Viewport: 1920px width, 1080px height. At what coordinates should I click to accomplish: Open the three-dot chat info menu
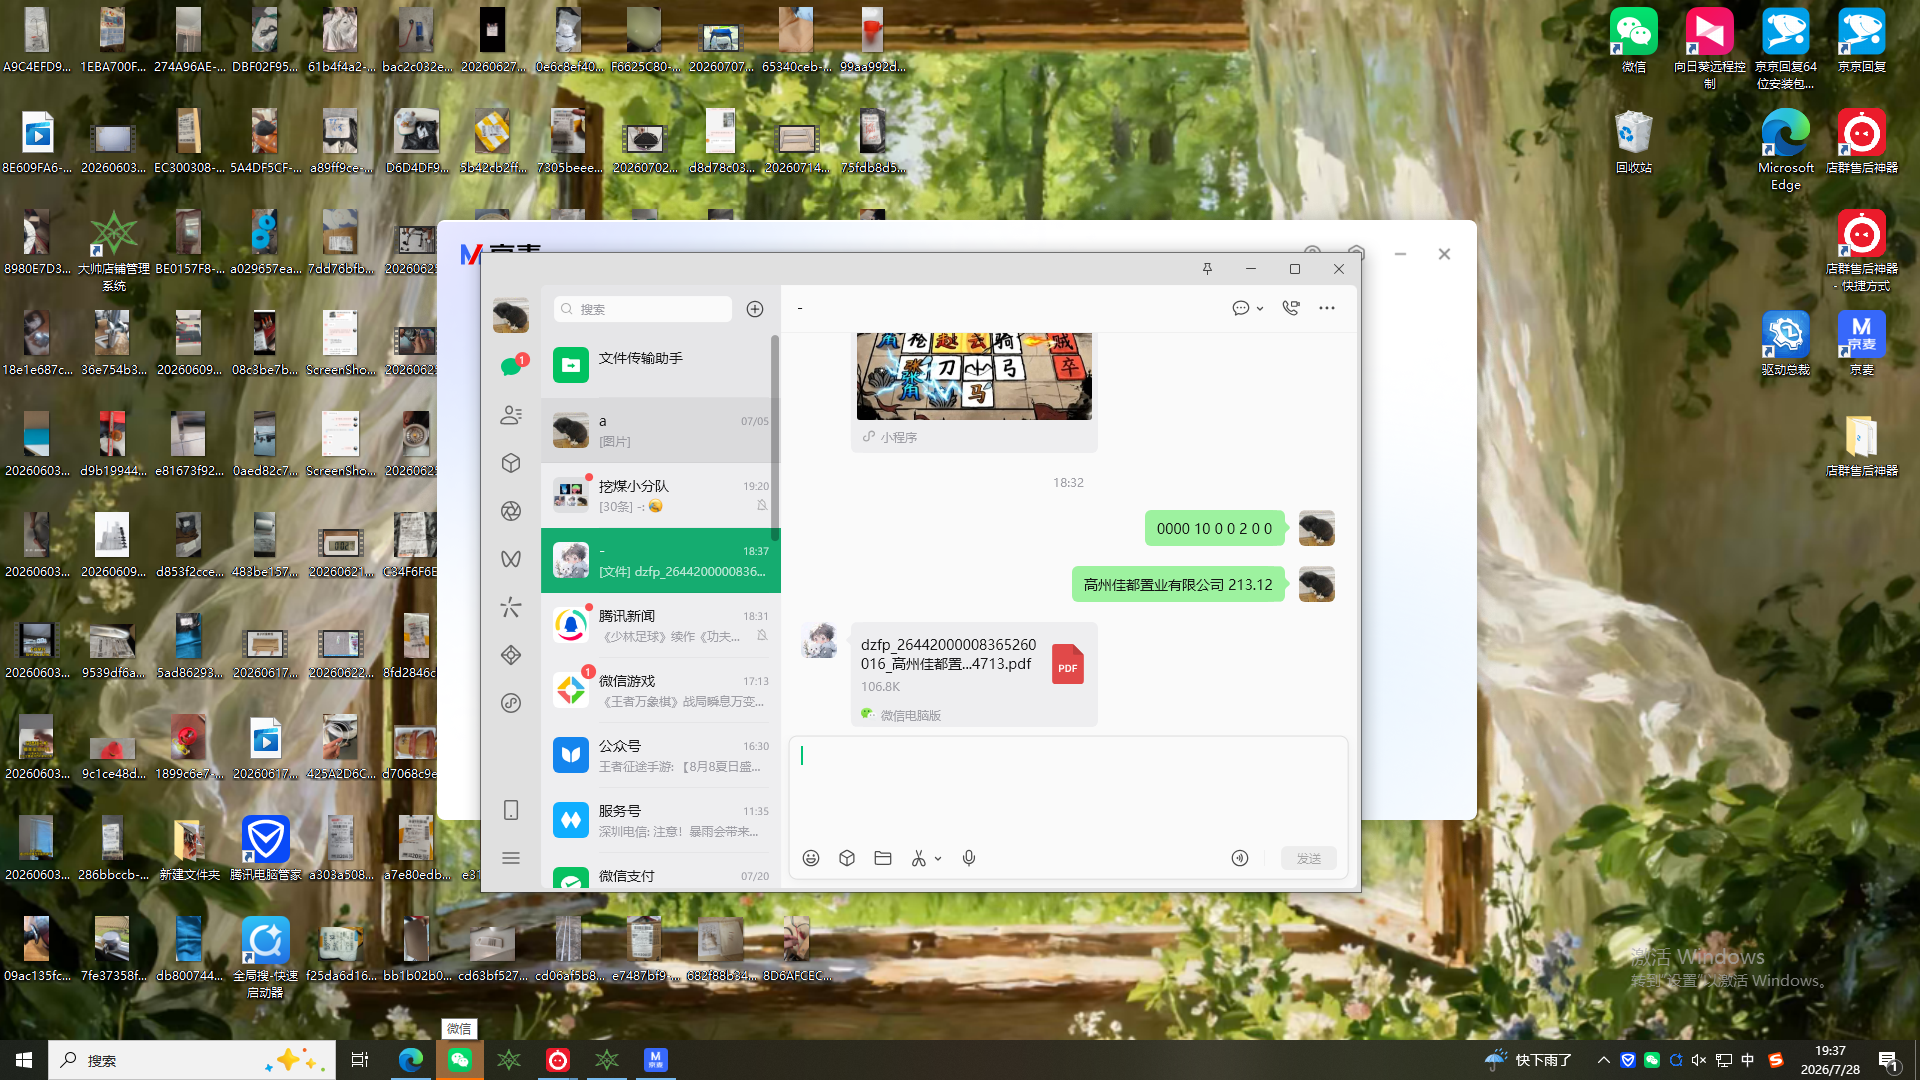click(1327, 308)
